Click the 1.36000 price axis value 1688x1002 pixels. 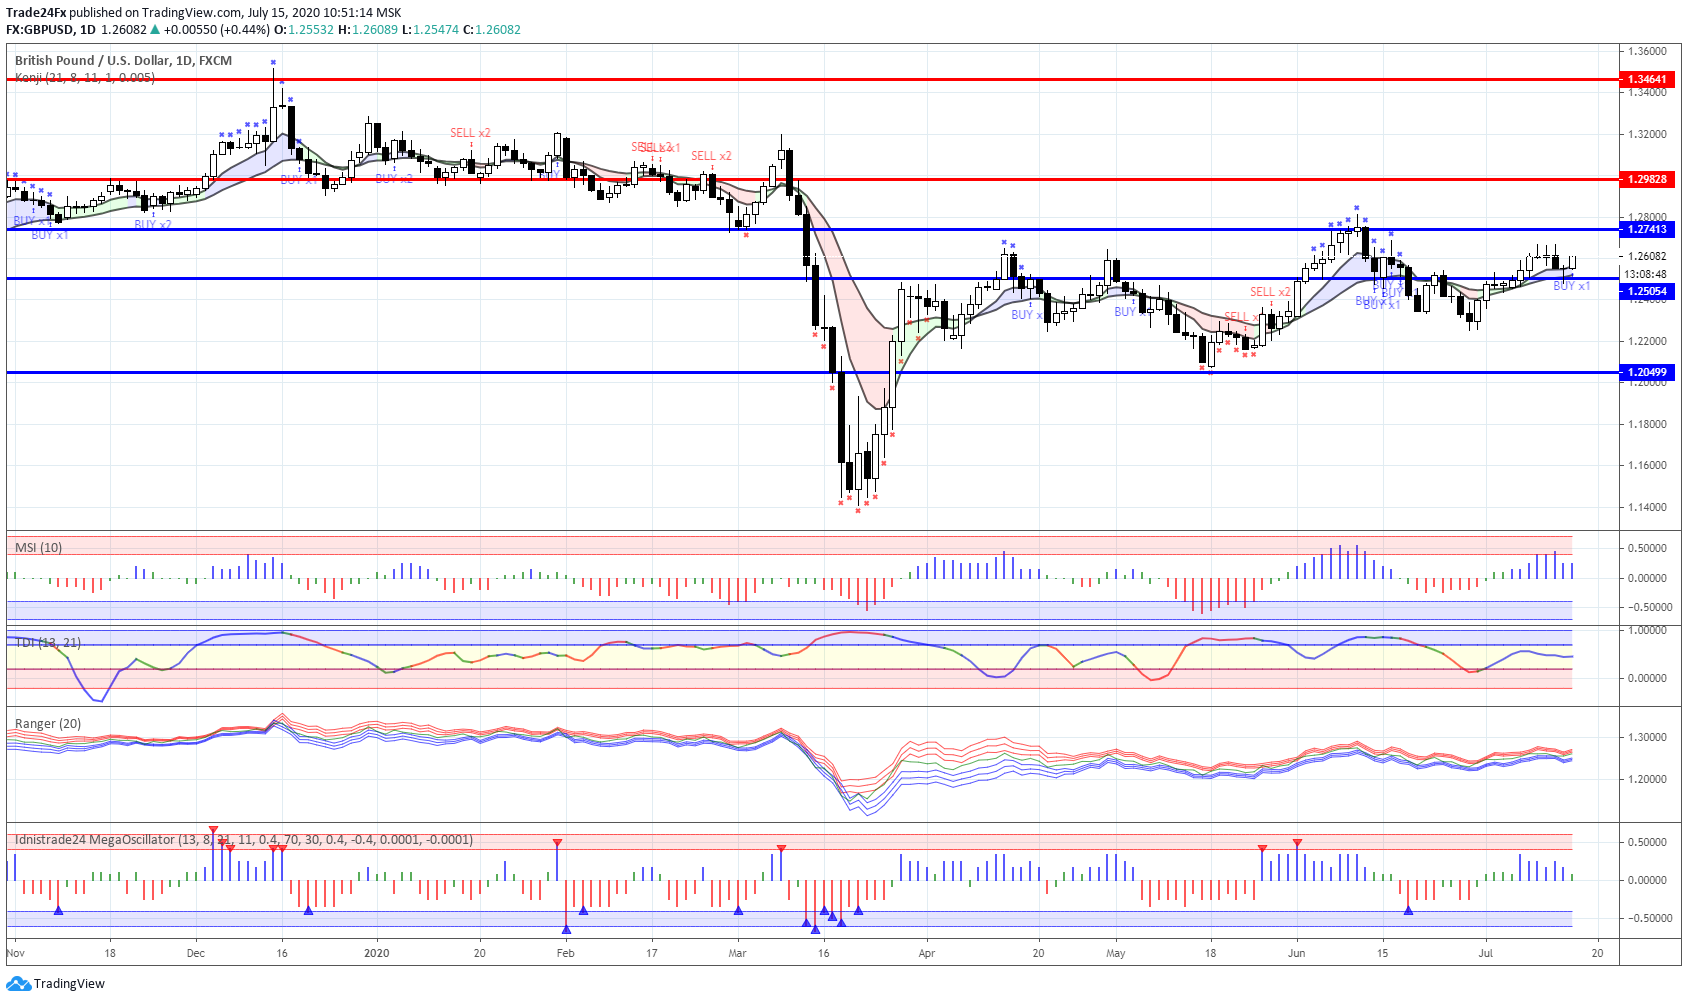(x=1647, y=51)
